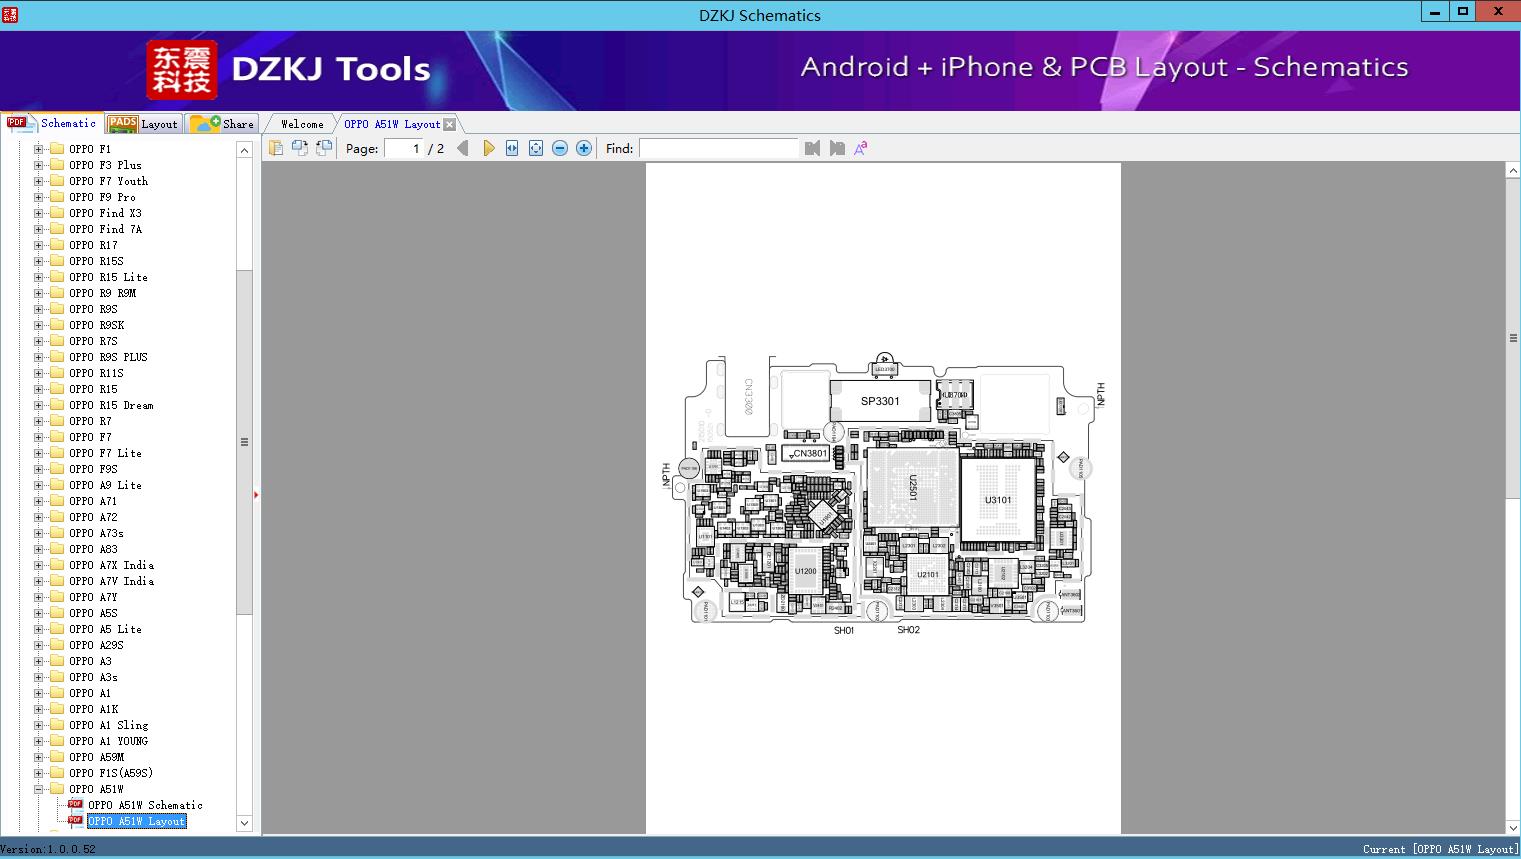
Task: Click the find previous icon
Action: pos(812,148)
